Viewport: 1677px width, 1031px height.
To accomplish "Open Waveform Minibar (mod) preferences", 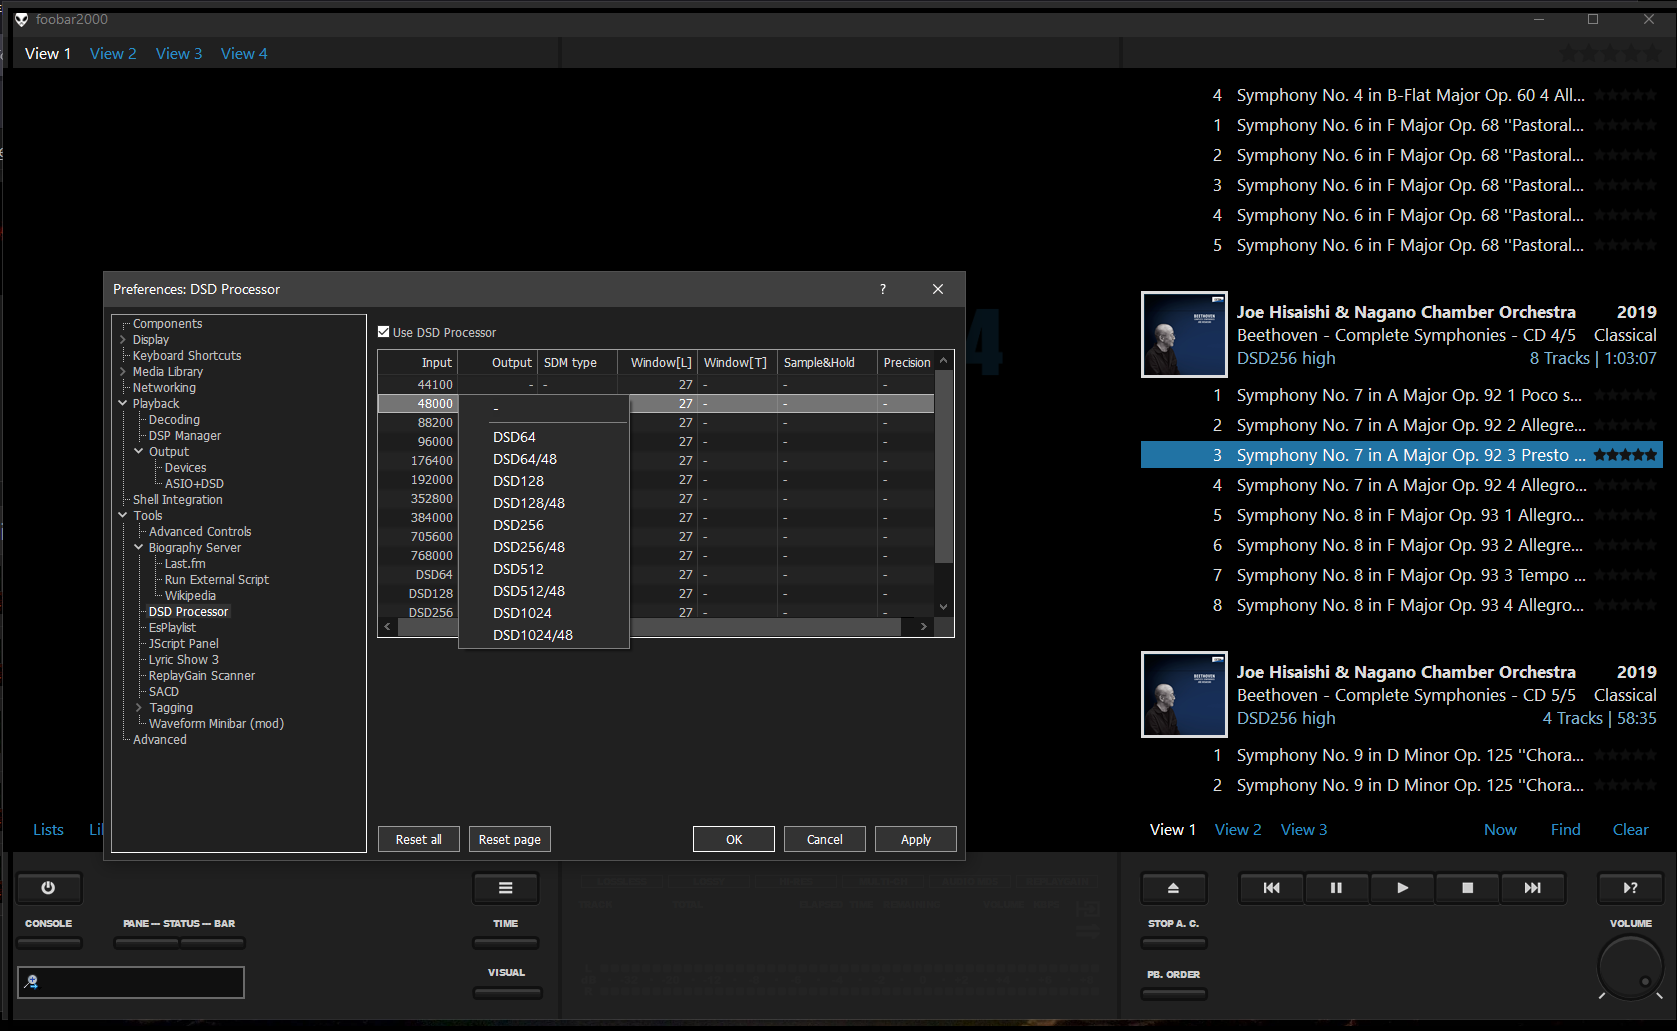I will 216,724.
